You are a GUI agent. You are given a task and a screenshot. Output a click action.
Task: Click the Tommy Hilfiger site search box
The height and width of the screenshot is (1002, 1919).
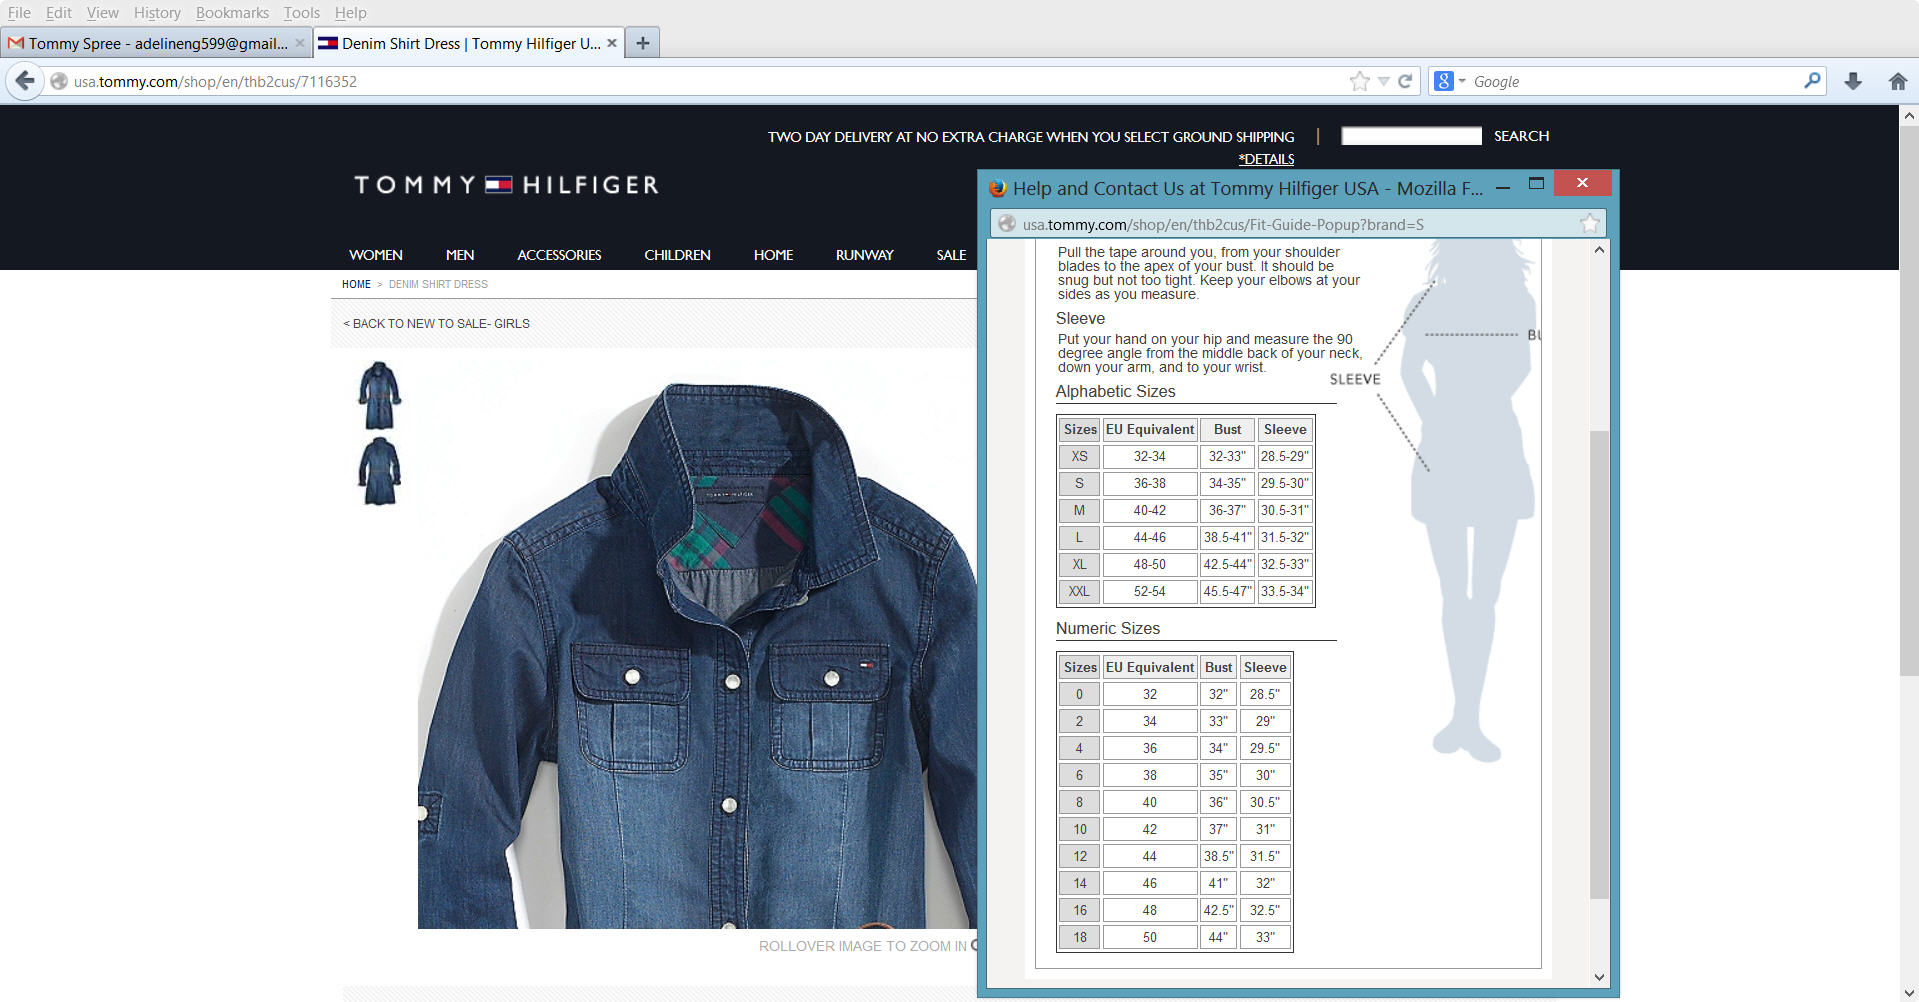click(1411, 136)
